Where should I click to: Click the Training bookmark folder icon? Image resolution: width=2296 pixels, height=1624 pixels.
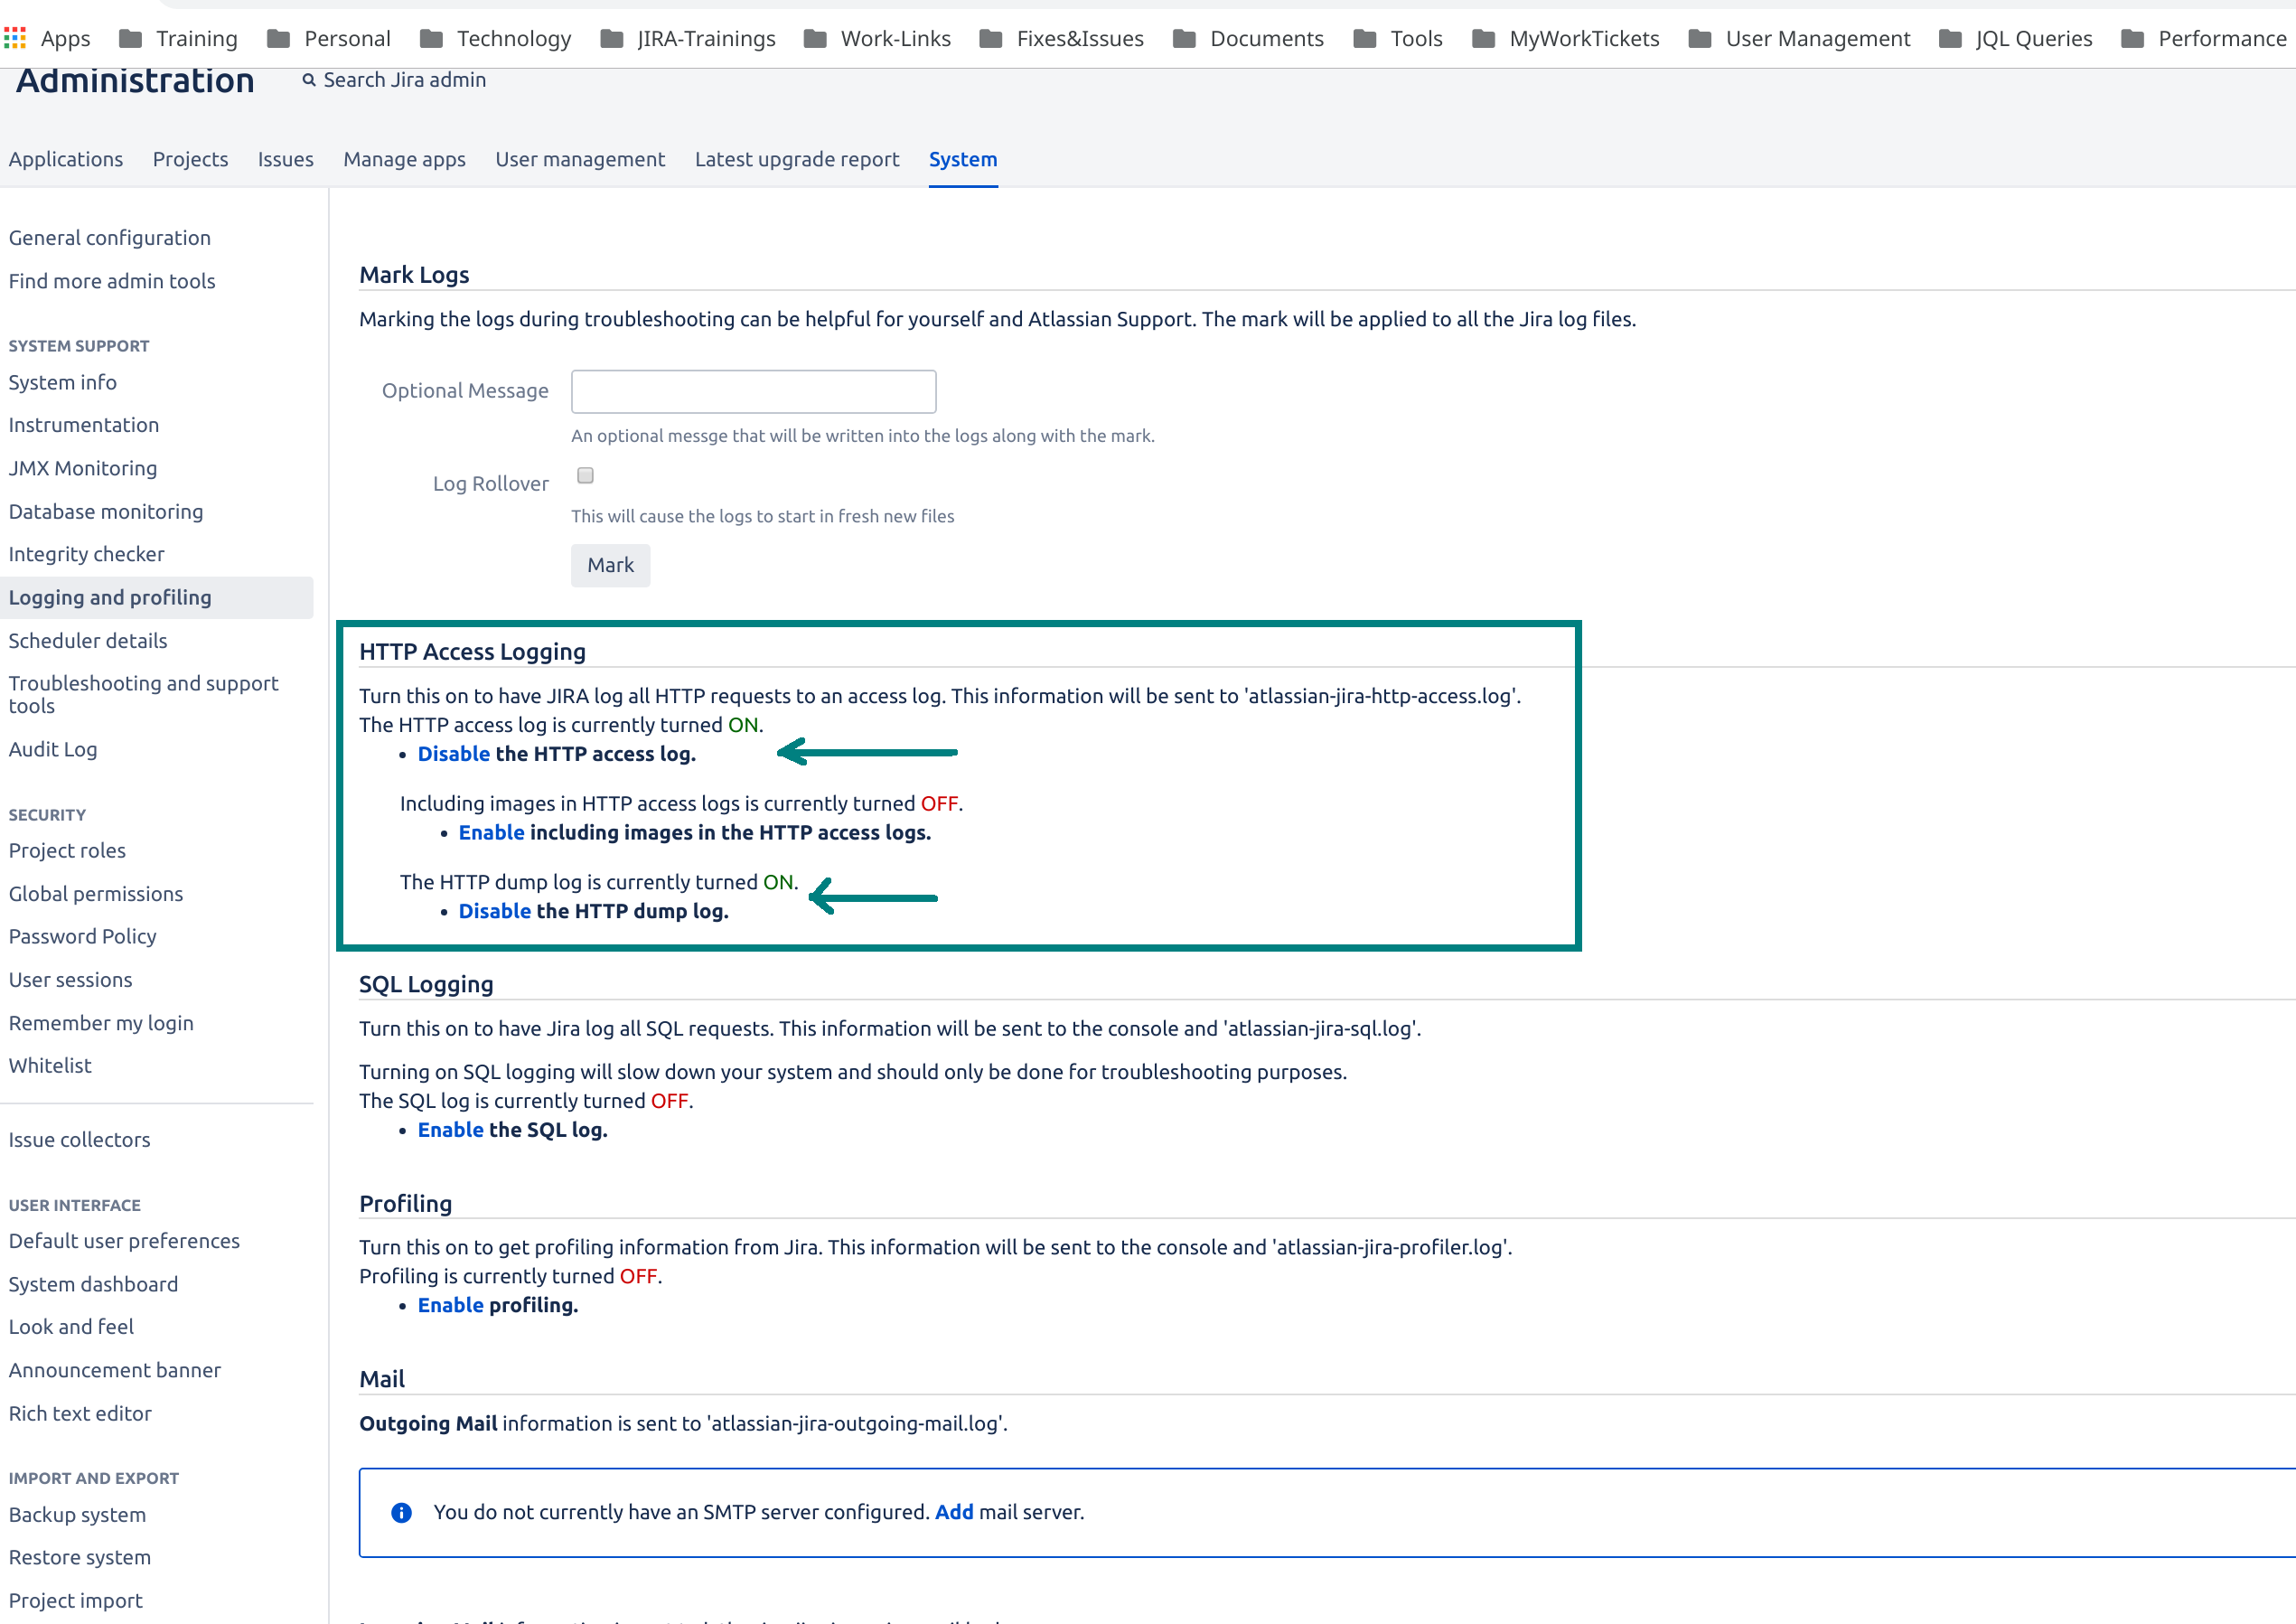pos(130,39)
